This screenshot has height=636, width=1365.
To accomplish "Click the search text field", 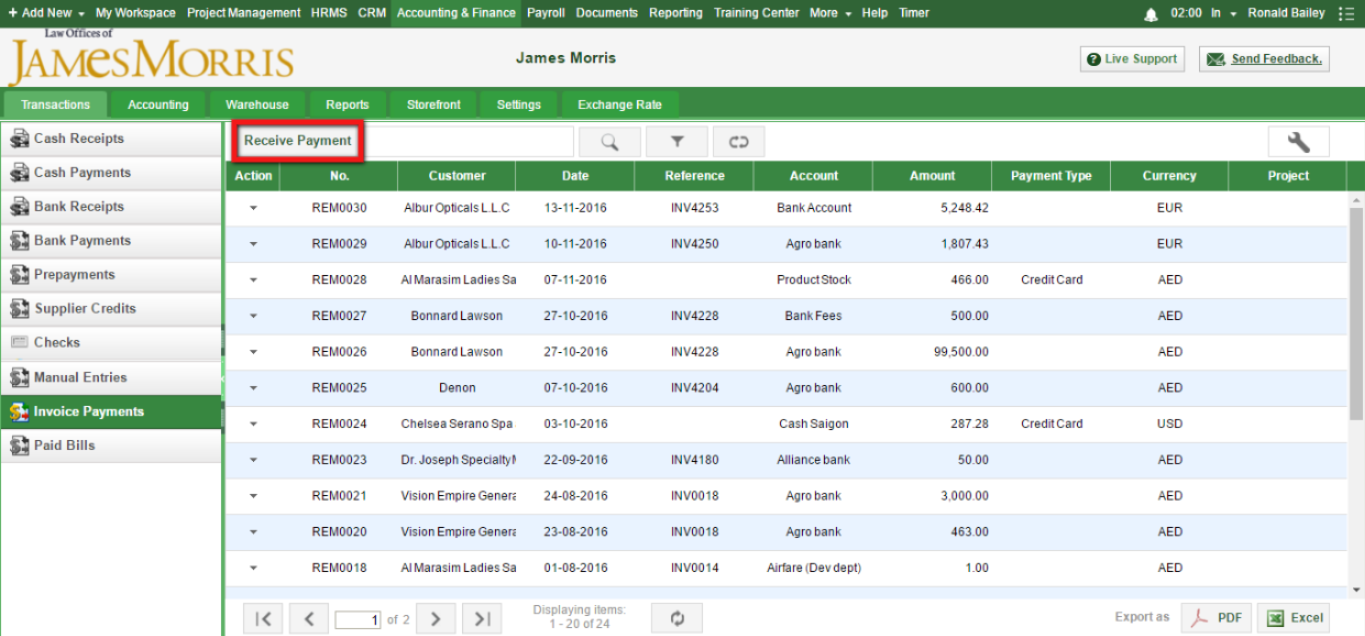I will [468, 142].
